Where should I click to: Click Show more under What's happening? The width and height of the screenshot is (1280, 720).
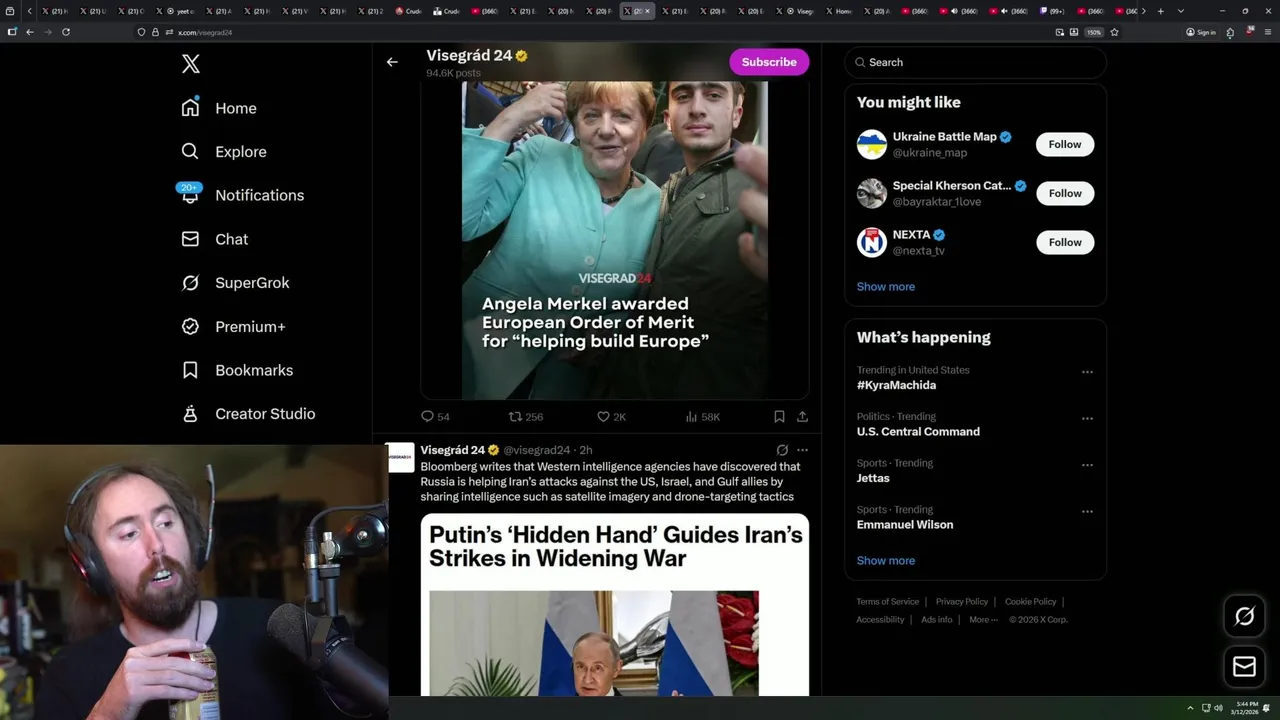[x=886, y=561]
